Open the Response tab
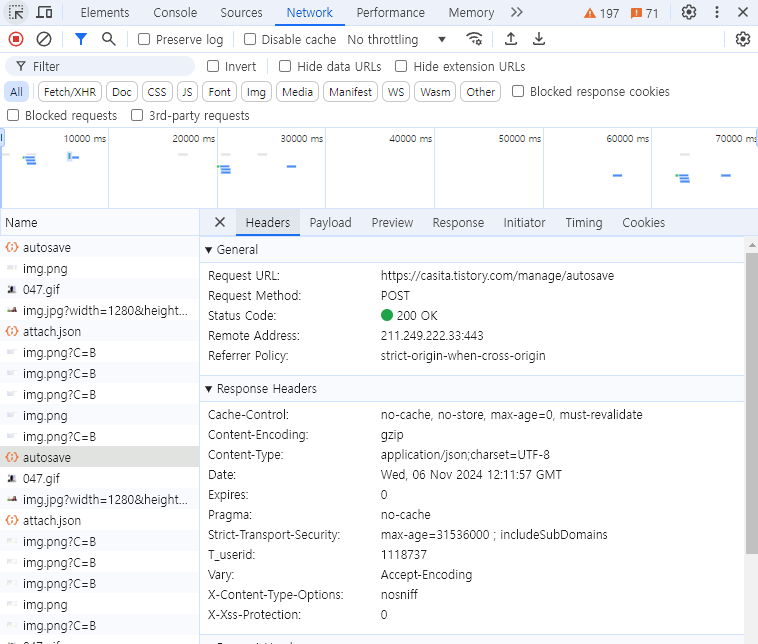 [458, 222]
